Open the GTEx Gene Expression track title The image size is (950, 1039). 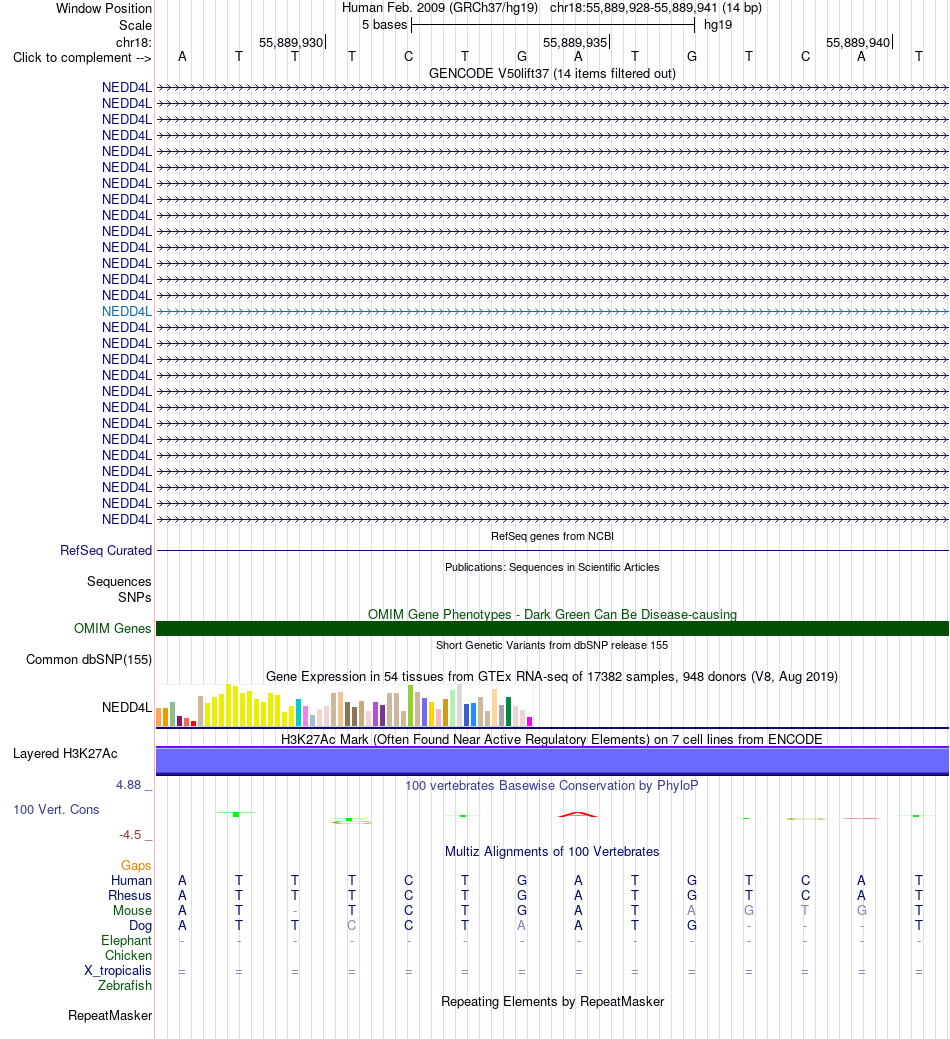(x=553, y=677)
